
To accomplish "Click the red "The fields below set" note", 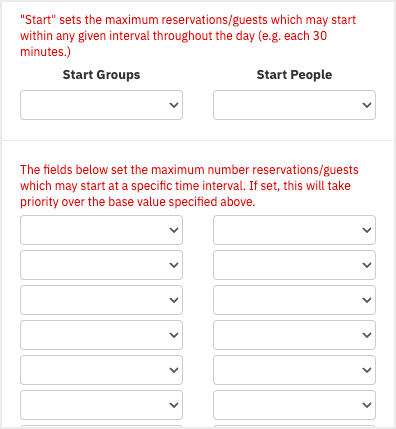I will click(x=189, y=186).
